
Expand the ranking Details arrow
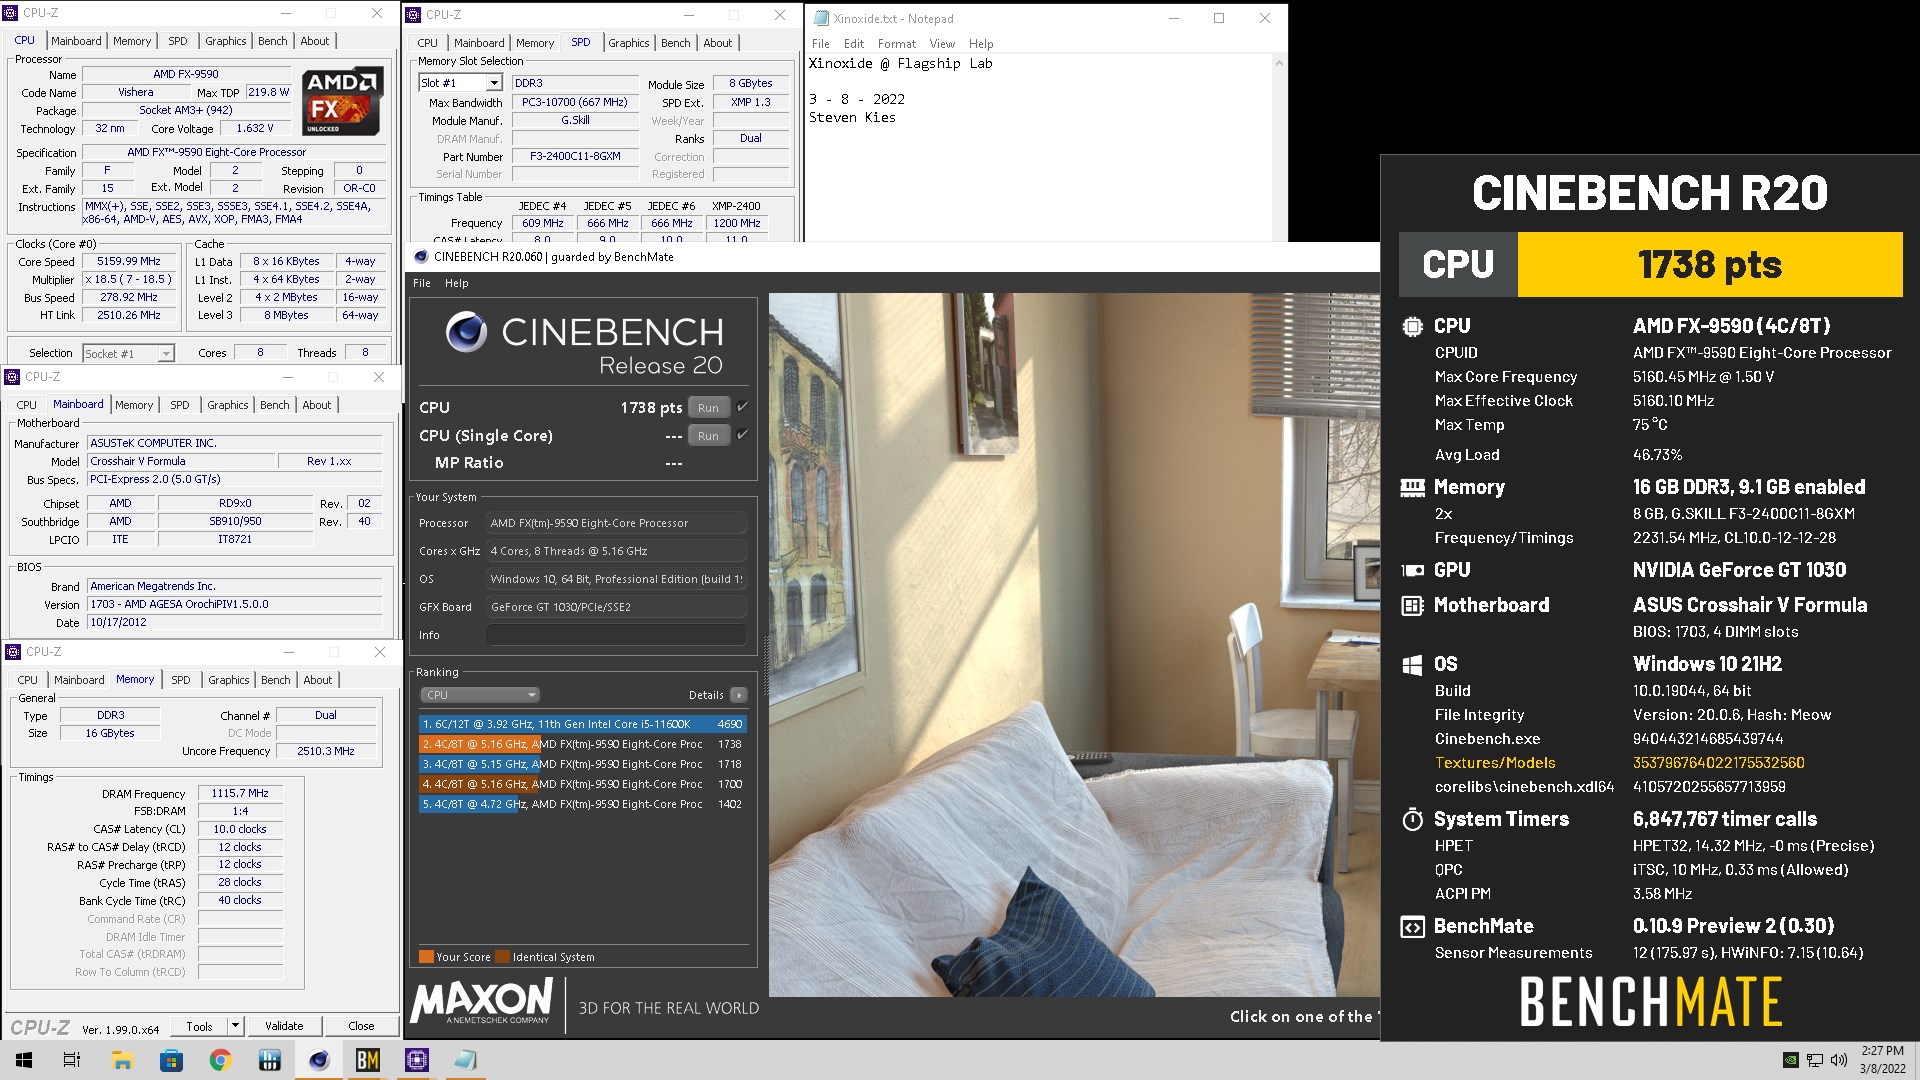click(x=739, y=695)
